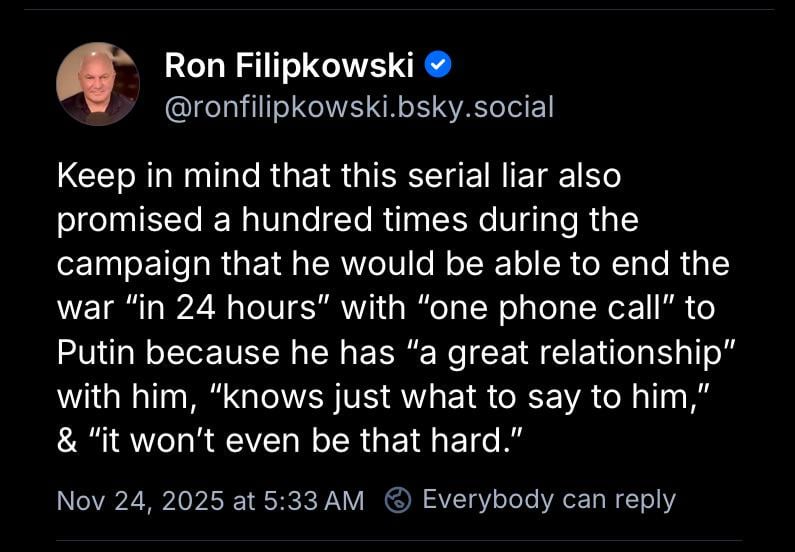Click the globe icon beside reply setting

point(399,499)
